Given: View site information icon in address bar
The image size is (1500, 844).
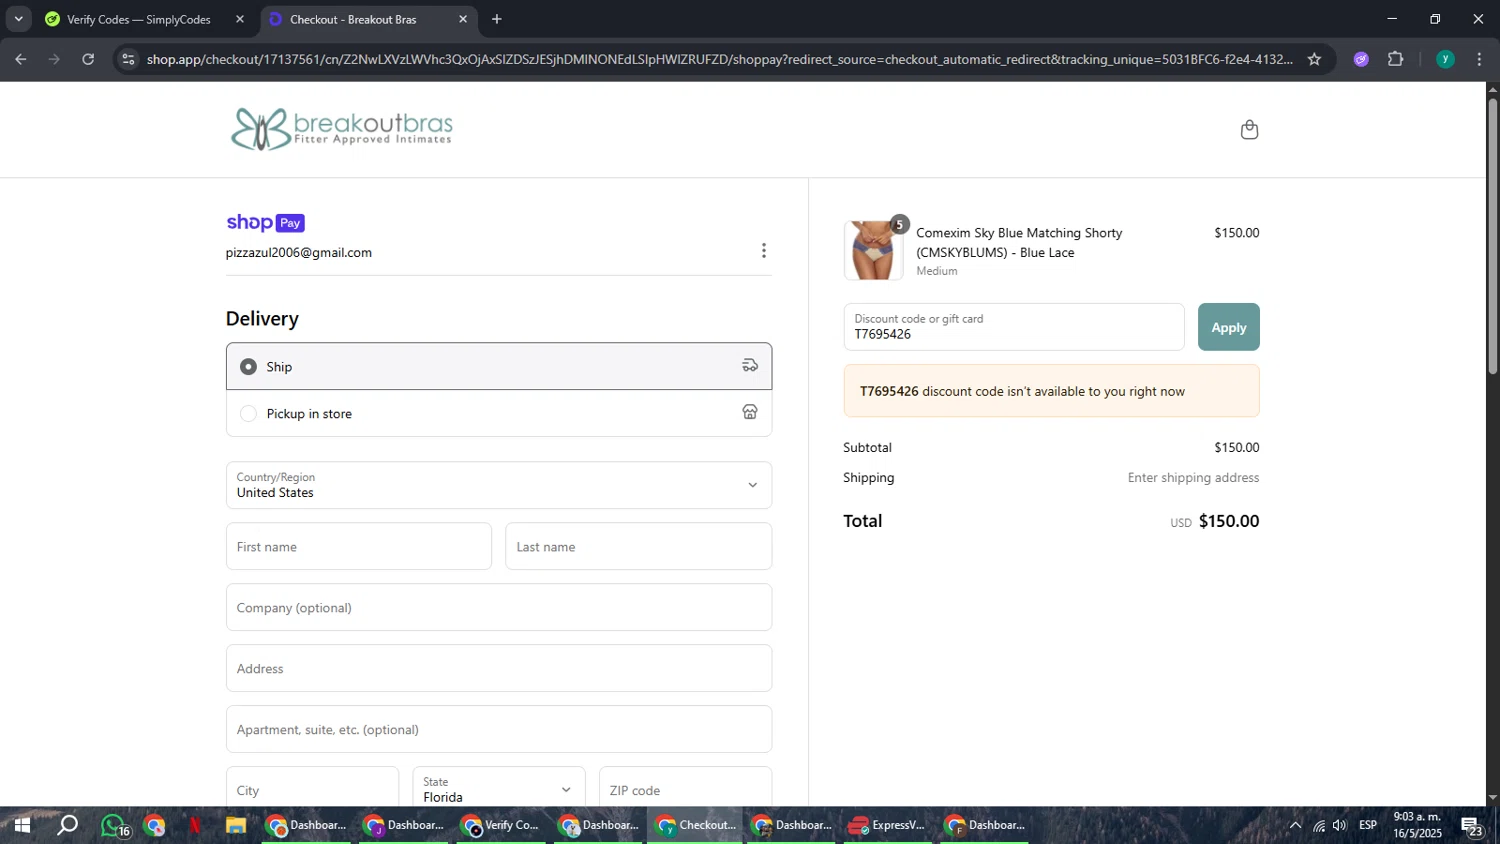Looking at the screenshot, I should 127,59.
